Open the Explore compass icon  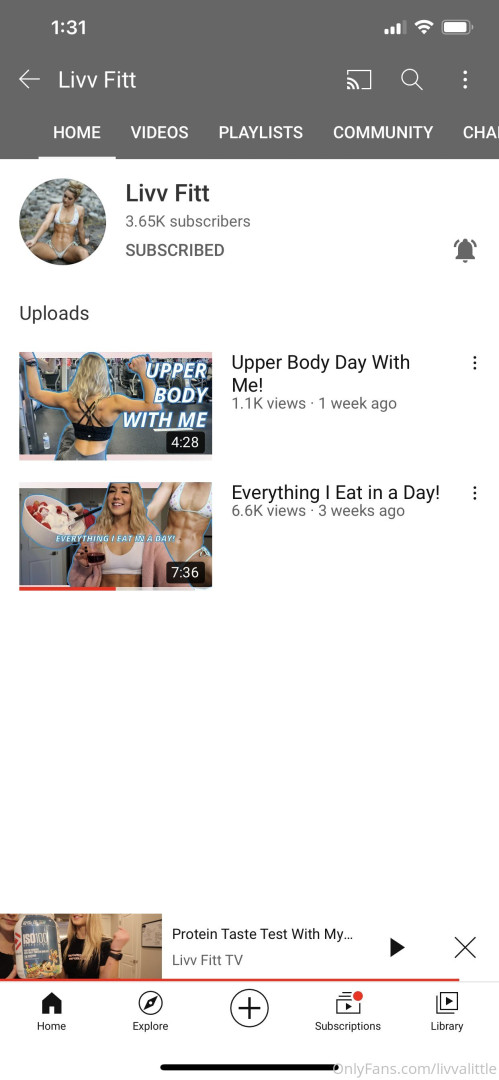(150, 1012)
